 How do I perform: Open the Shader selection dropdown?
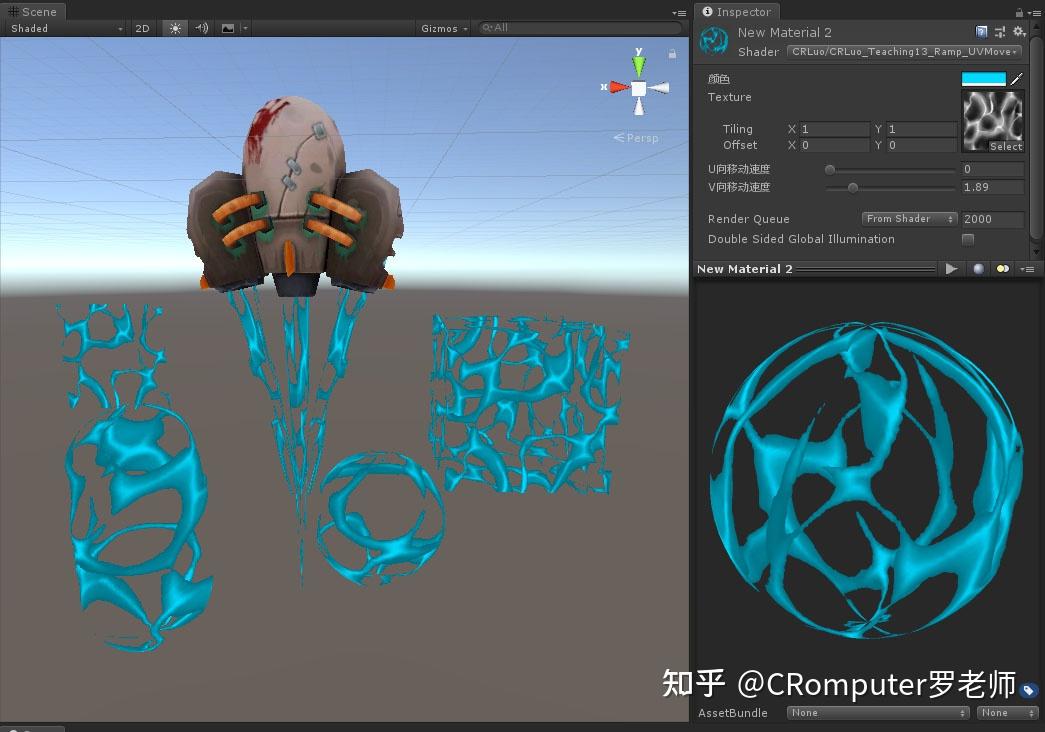pos(900,51)
